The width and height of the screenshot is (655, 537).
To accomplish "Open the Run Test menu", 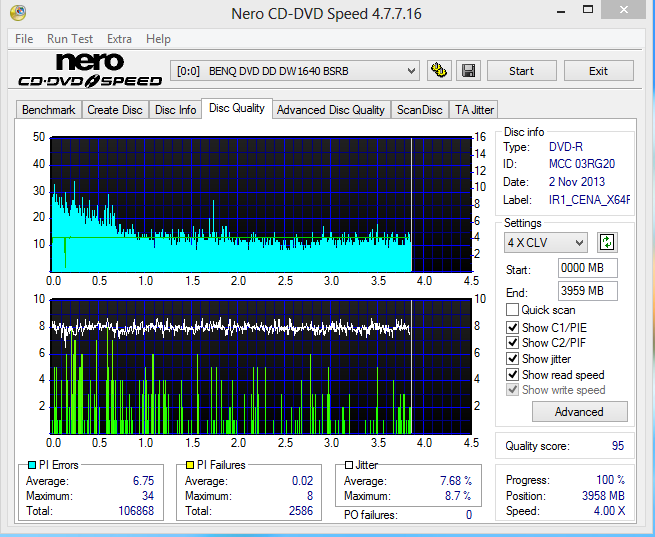I will click(70, 39).
